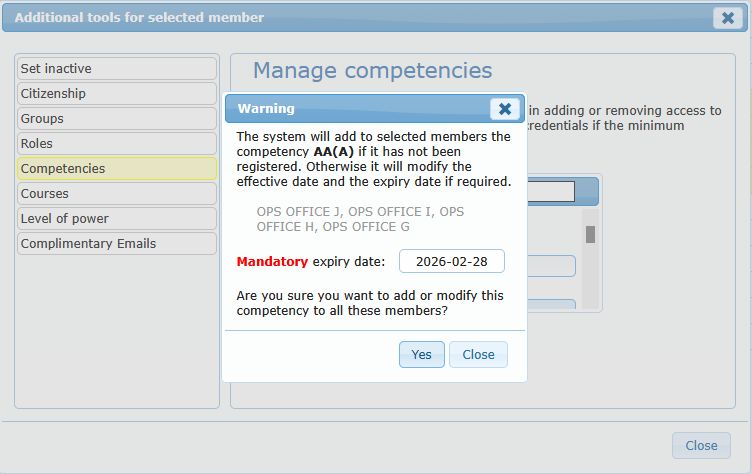Open the Roles menu item

click(116, 143)
